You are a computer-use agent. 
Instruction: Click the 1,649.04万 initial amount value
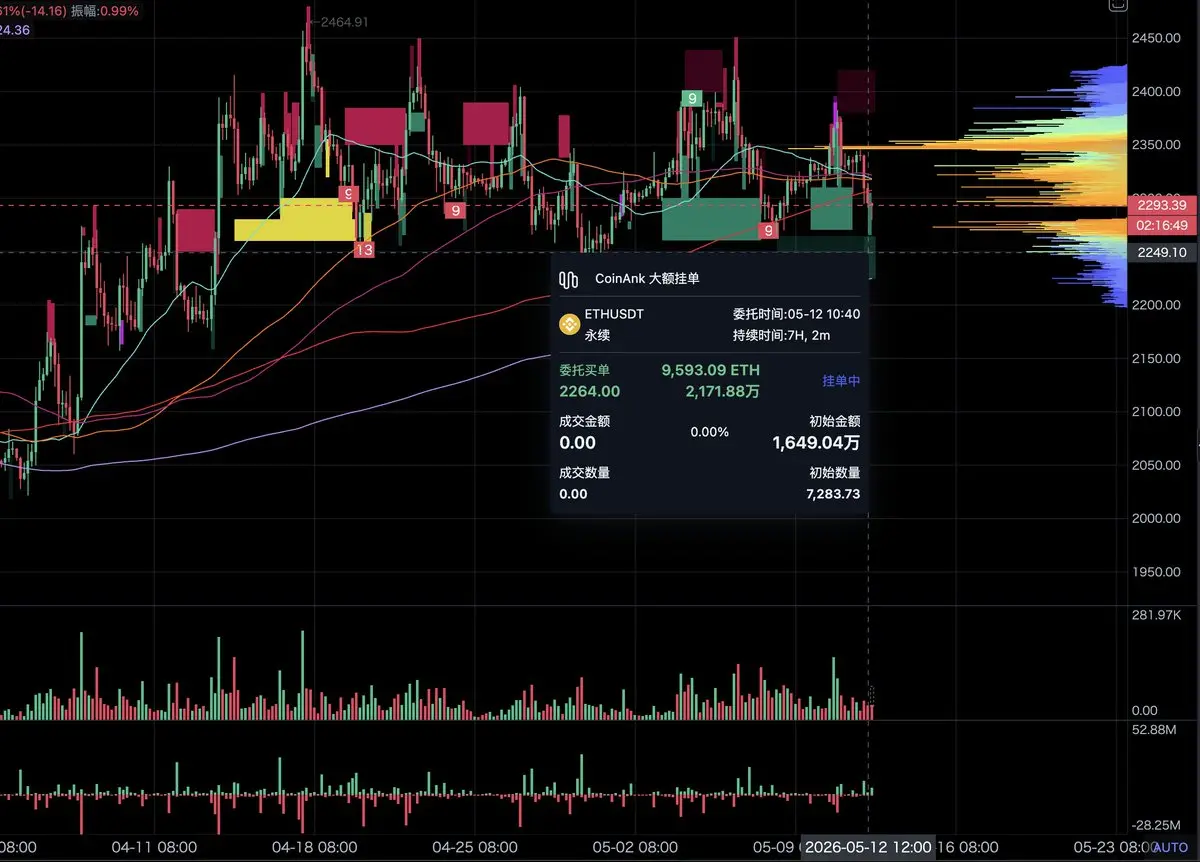pos(816,443)
